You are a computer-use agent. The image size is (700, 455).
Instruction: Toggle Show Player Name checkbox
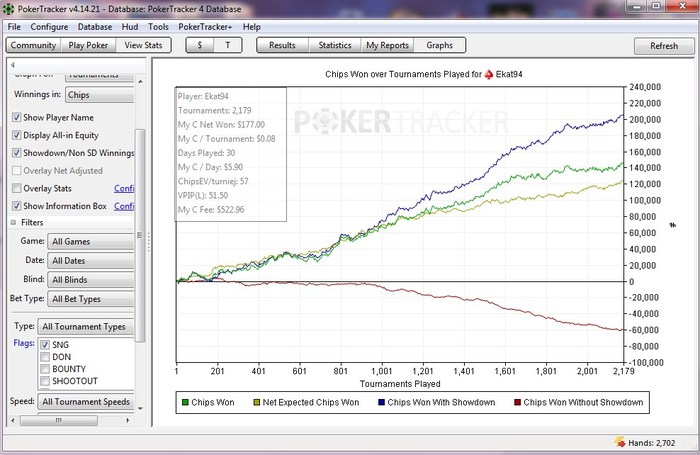coord(17,117)
